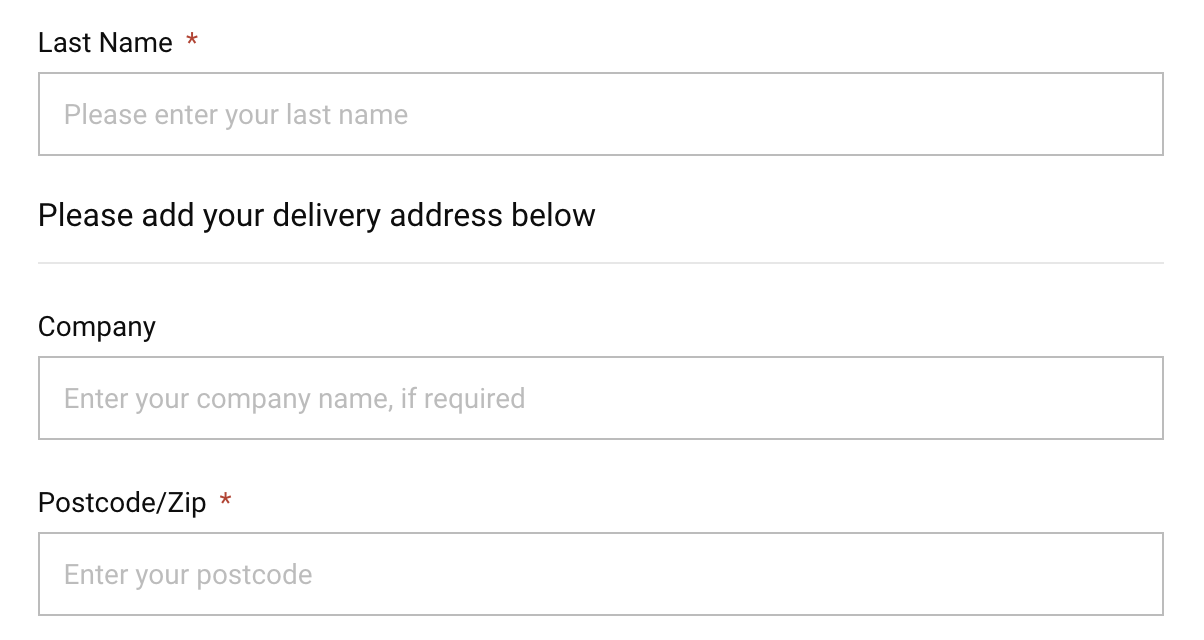Viewport: 1204px width, 640px height.
Task: Click the 'Company' field label
Action: (97, 328)
